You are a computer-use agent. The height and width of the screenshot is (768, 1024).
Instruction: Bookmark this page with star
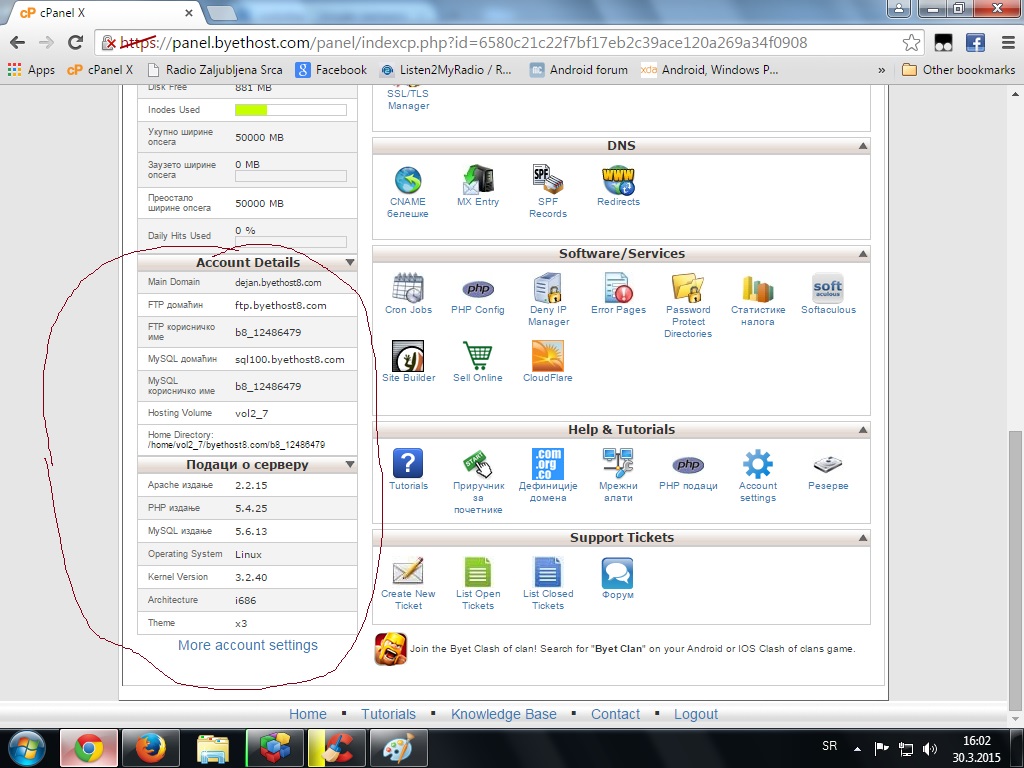(911, 43)
